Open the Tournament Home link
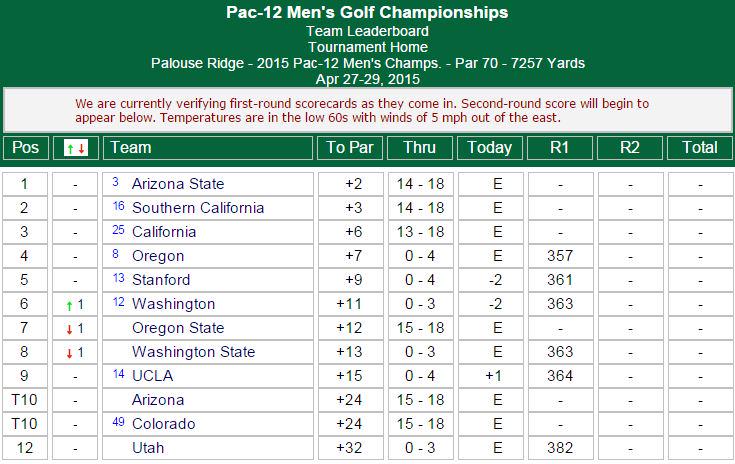The image size is (735, 464). click(368, 47)
